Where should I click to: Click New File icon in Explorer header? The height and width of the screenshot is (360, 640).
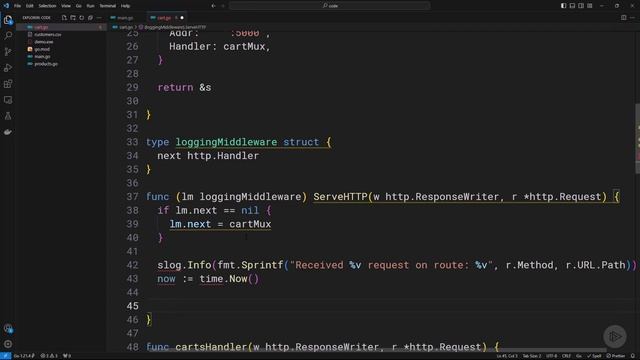point(64,18)
